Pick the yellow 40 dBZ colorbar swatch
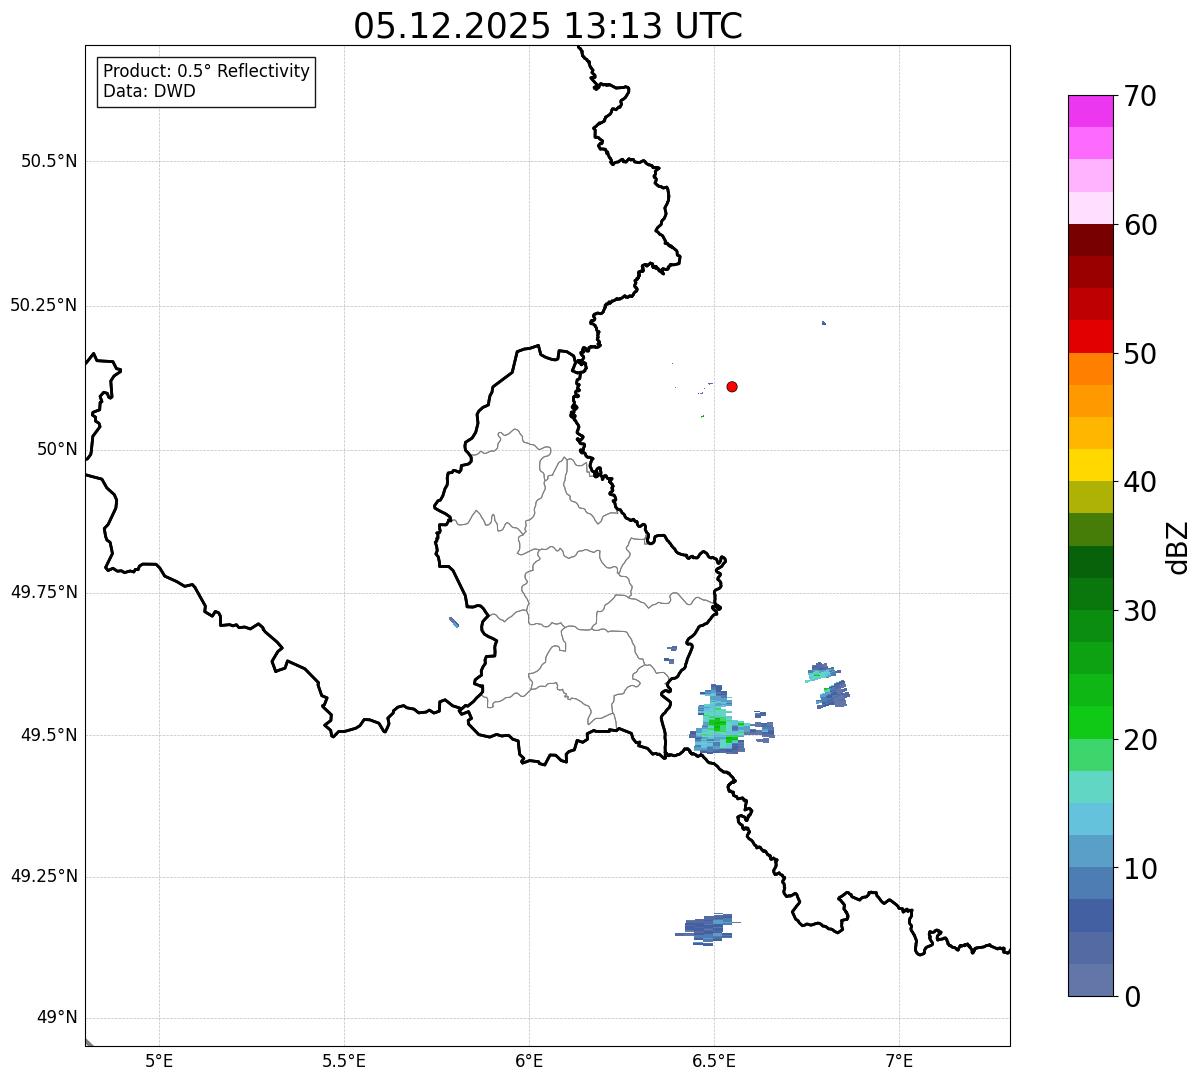 [1090, 465]
